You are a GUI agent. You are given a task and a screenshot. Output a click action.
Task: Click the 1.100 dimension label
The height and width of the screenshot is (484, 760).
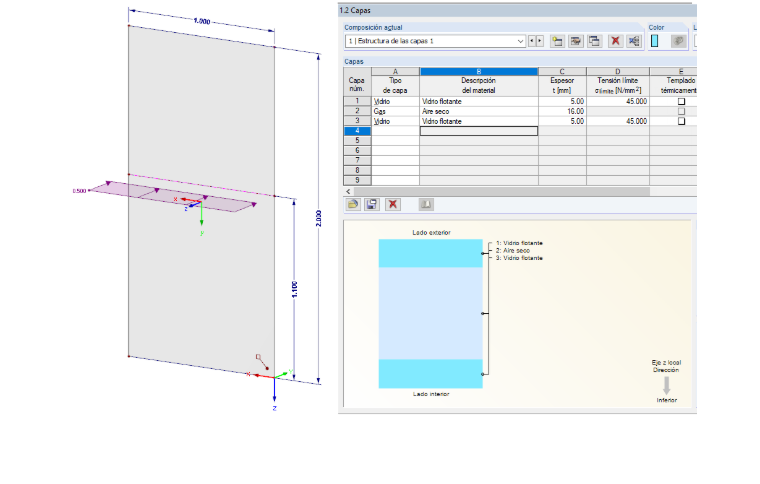(x=294, y=289)
